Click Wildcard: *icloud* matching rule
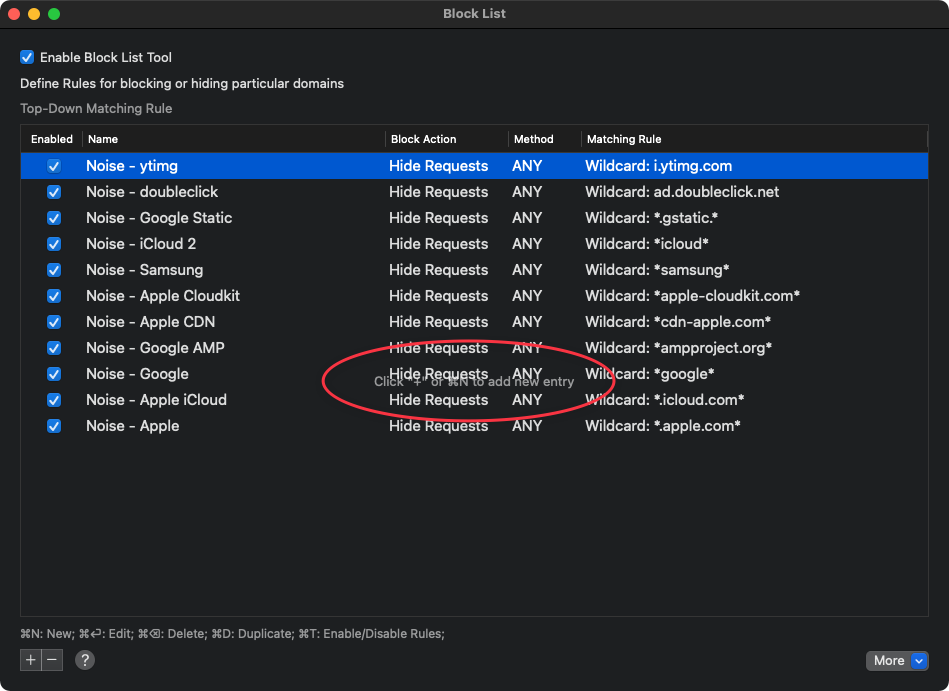 tap(647, 244)
